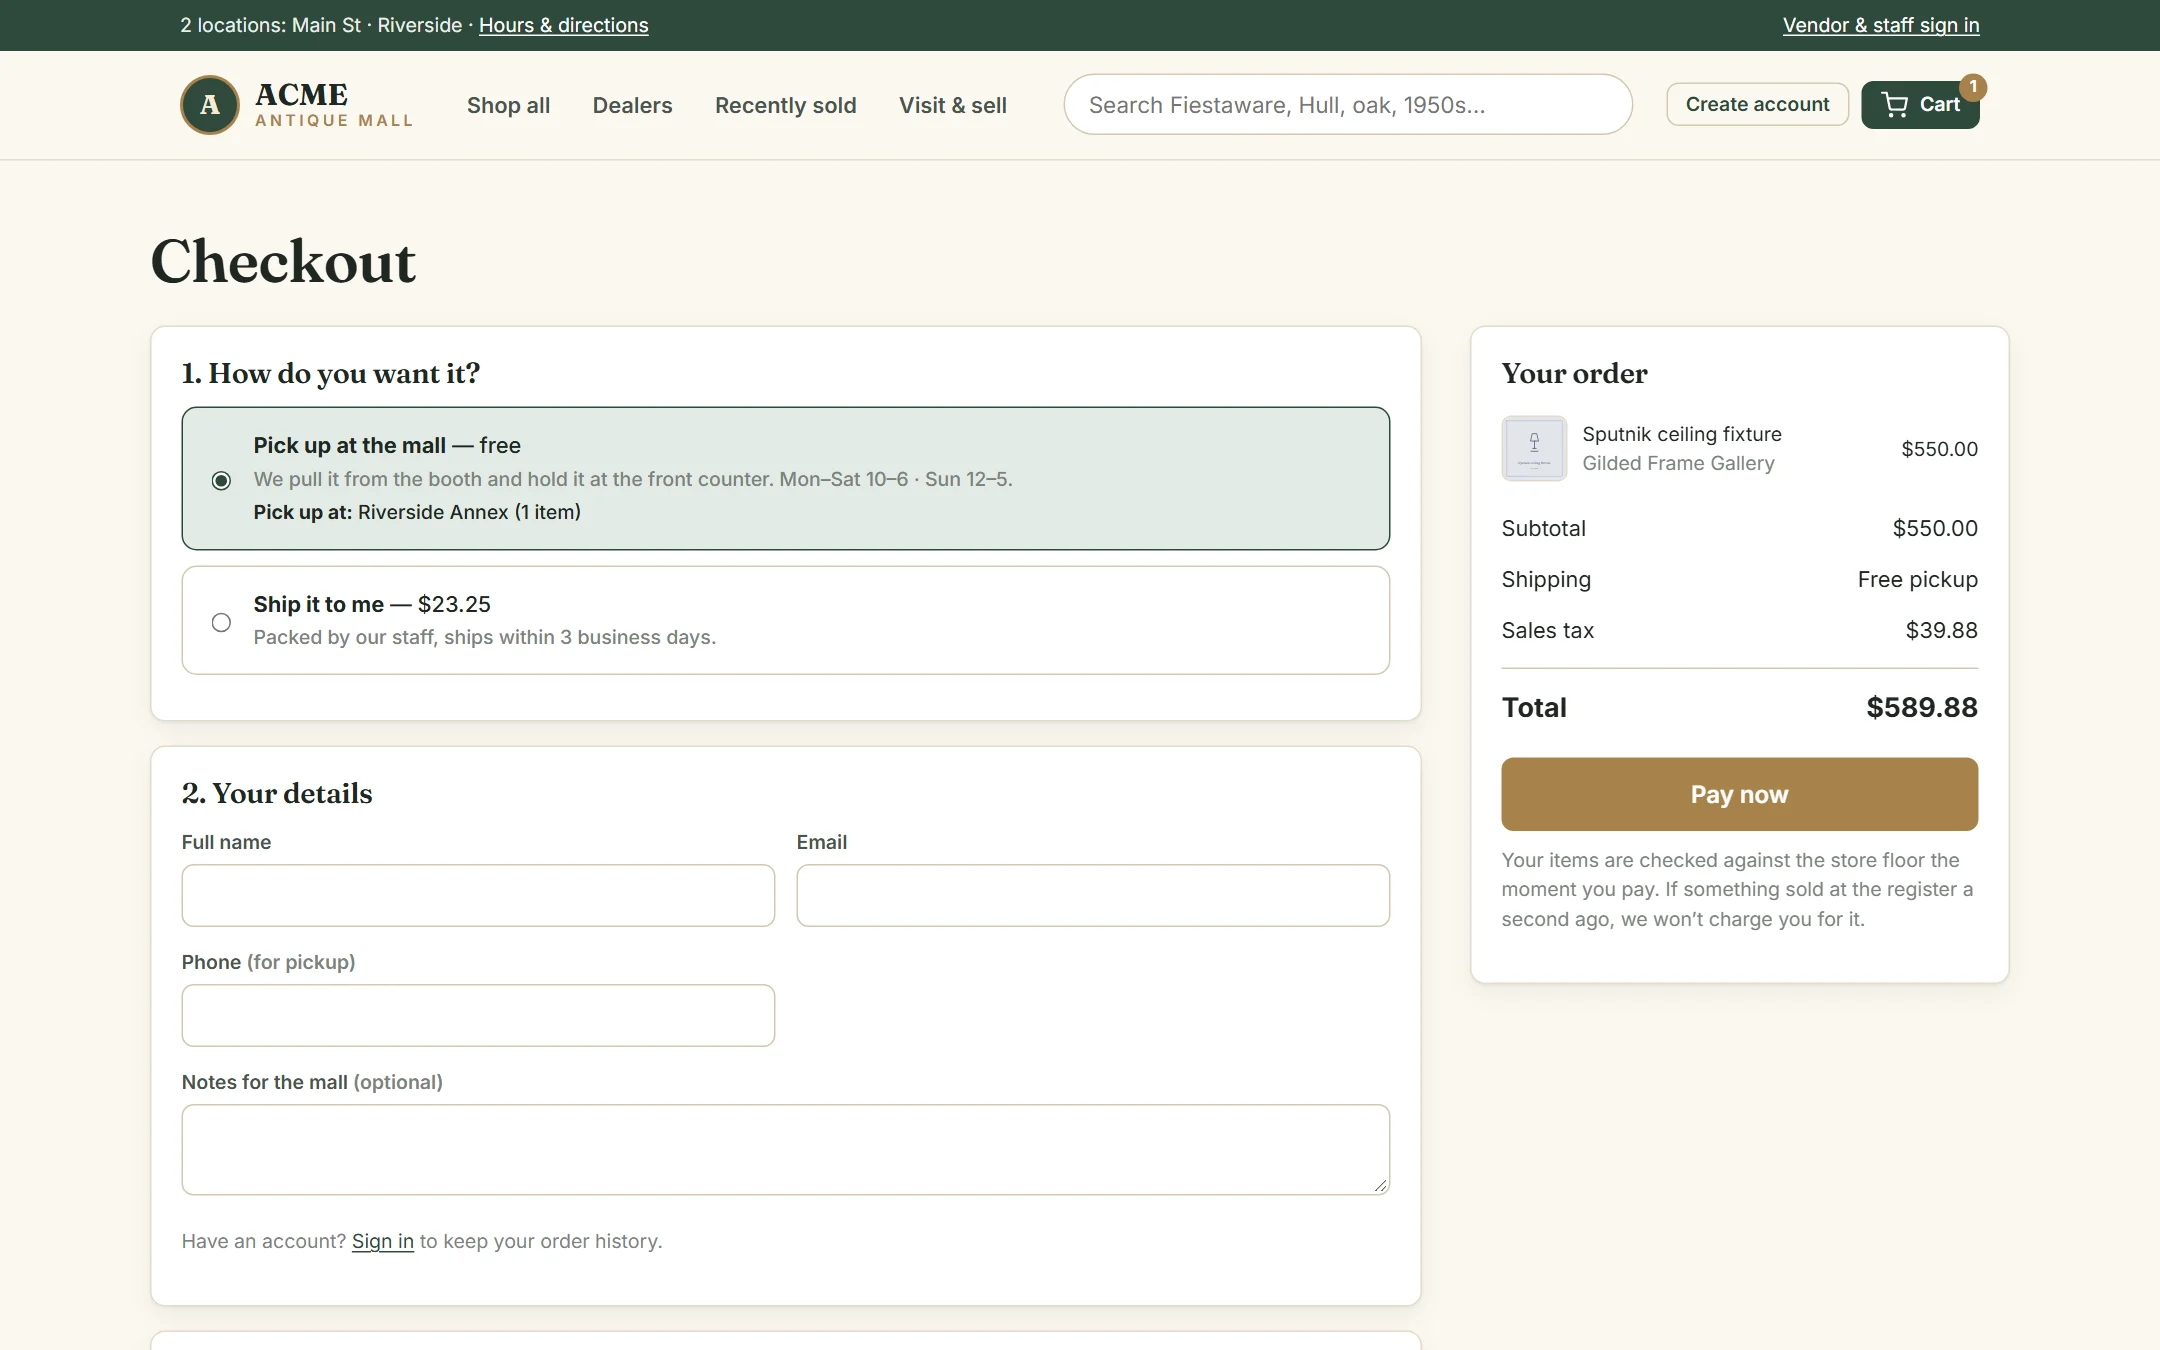Click the Full name input

[478, 895]
